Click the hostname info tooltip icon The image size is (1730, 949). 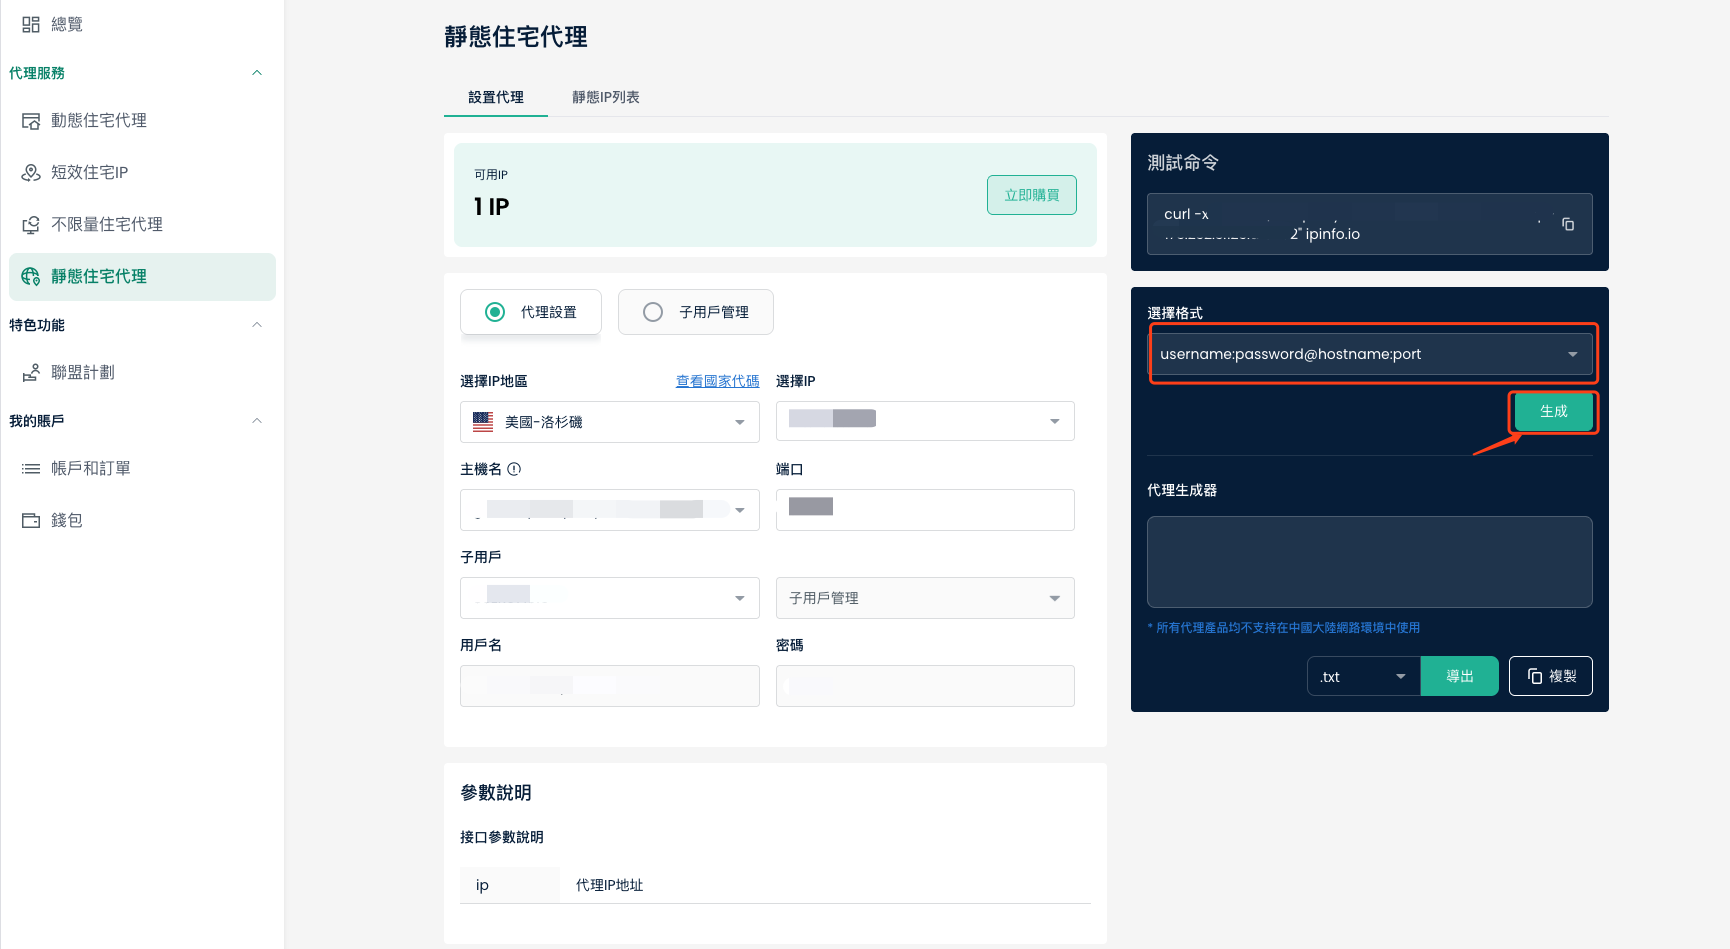click(513, 467)
